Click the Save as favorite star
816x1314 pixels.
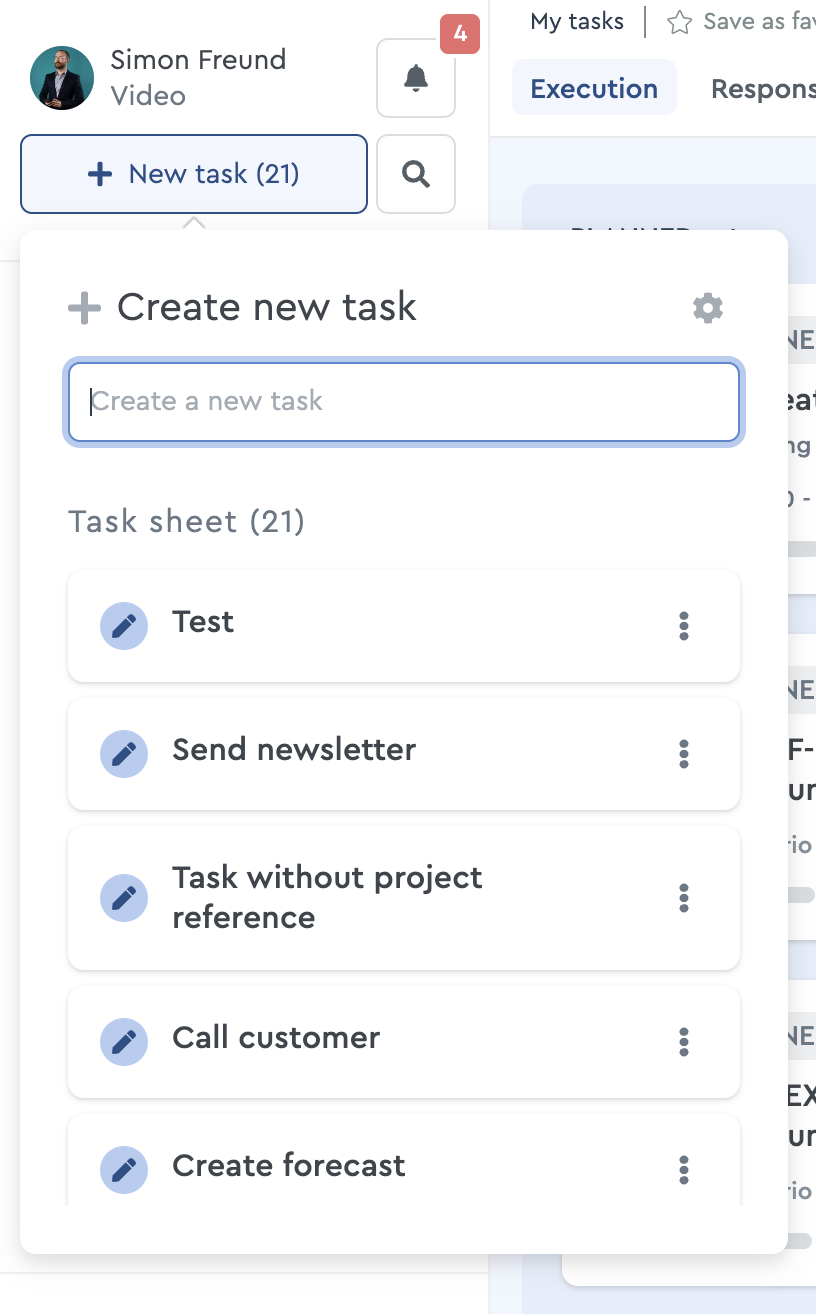pos(680,22)
